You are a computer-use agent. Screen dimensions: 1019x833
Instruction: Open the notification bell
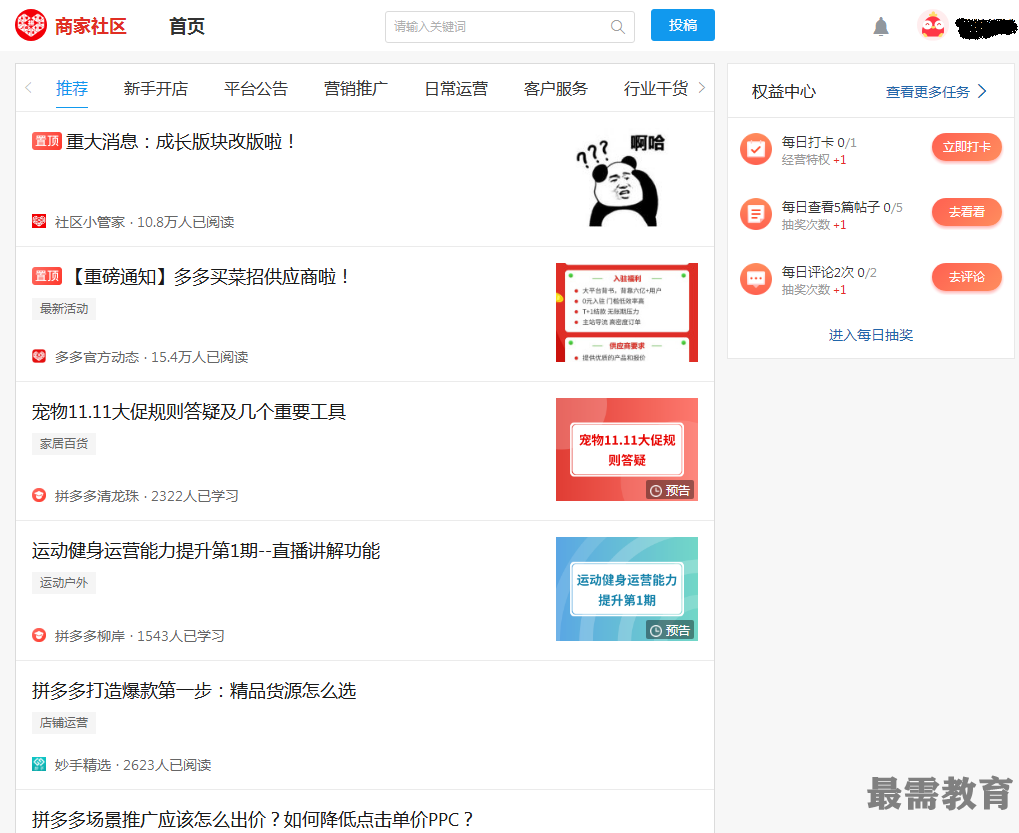click(x=881, y=27)
